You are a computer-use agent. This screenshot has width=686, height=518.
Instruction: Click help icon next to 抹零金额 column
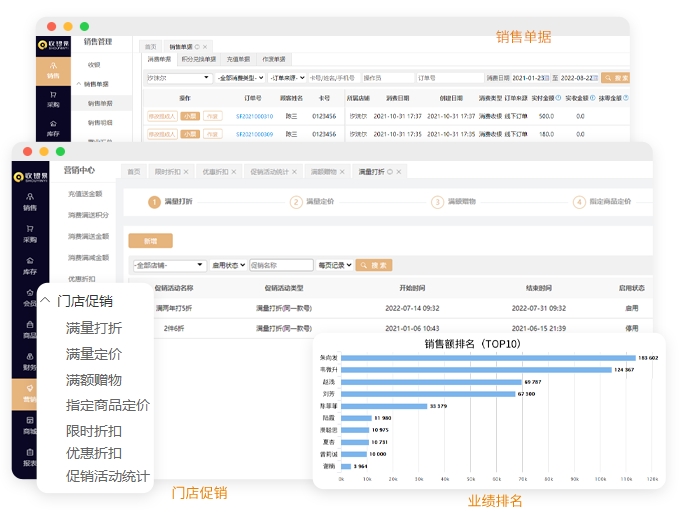coord(626,98)
